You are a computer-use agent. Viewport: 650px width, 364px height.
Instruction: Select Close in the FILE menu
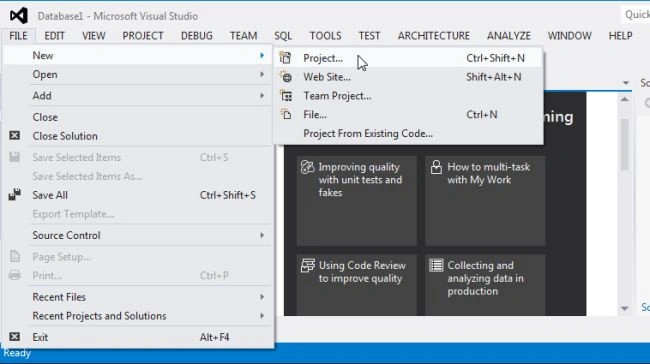click(x=137, y=117)
